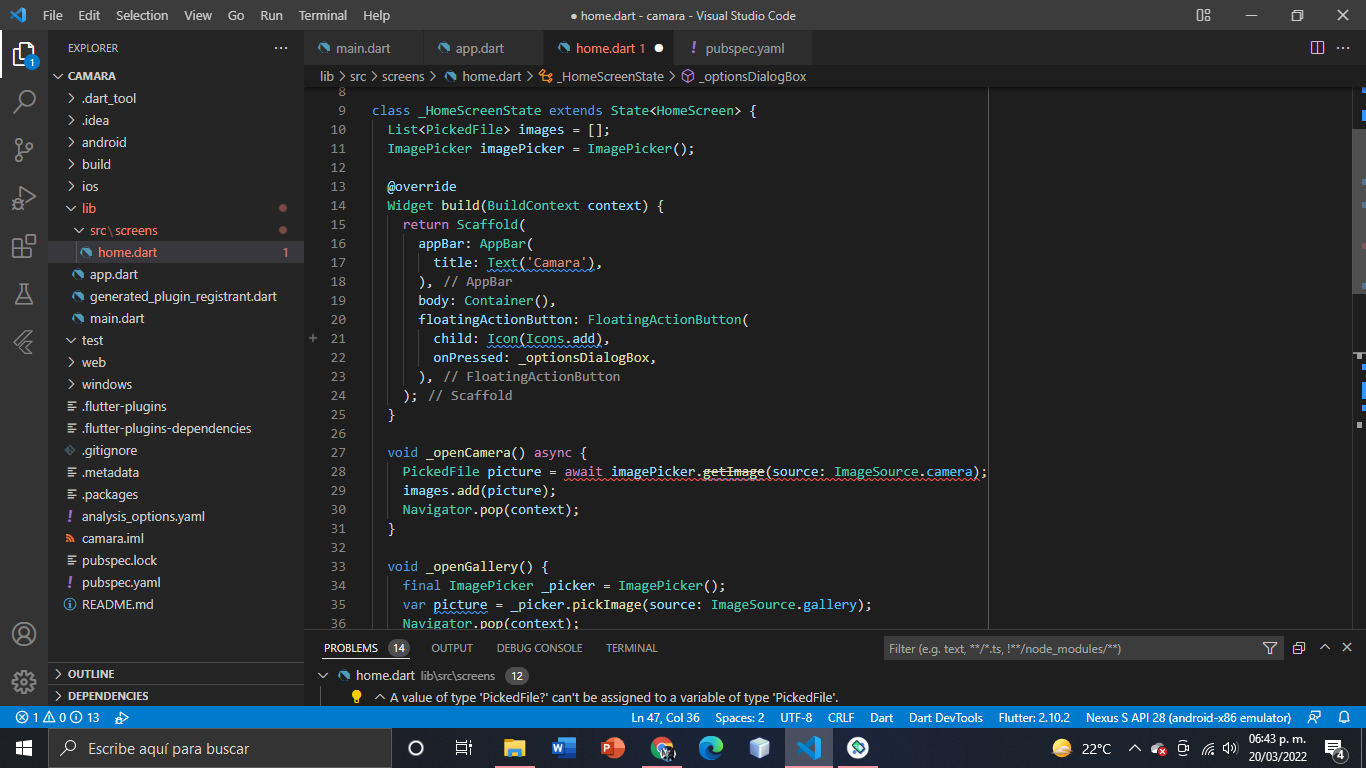Switch to the main.dart tab
1366x768 pixels.
[363, 48]
